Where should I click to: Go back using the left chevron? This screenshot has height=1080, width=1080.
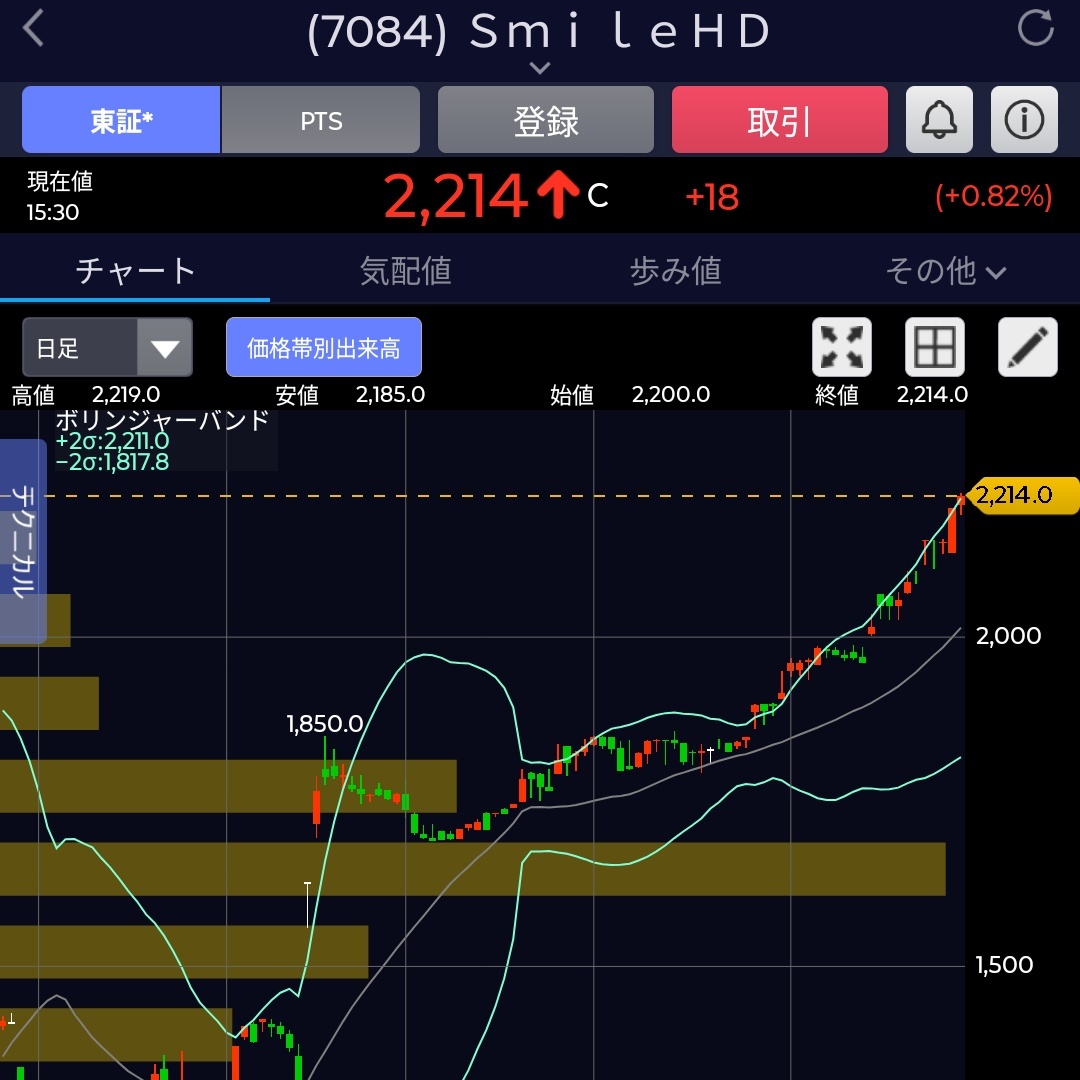(33, 28)
